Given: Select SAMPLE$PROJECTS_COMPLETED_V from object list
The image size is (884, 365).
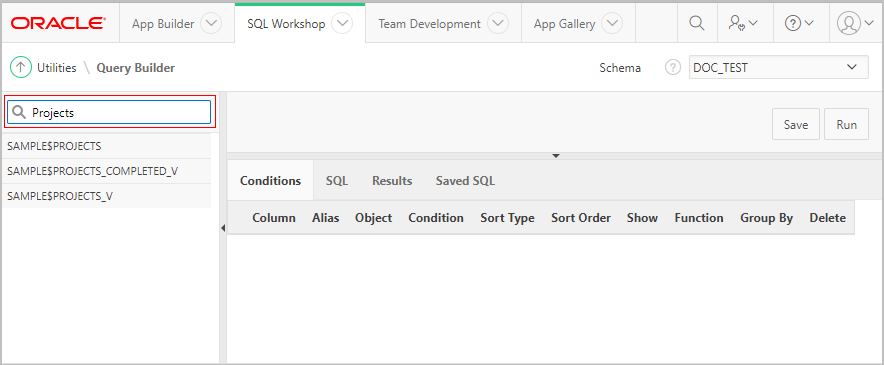Looking at the screenshot, I should pyautogui.click(x=107, y=171).
